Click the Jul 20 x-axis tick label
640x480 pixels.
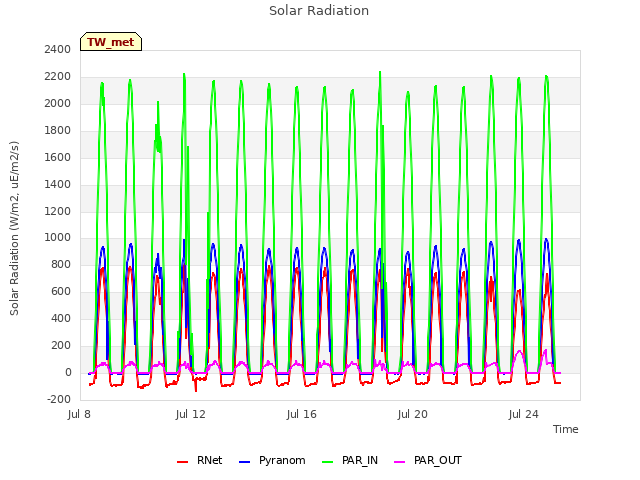pyautogui.click(x=413, y=414)
